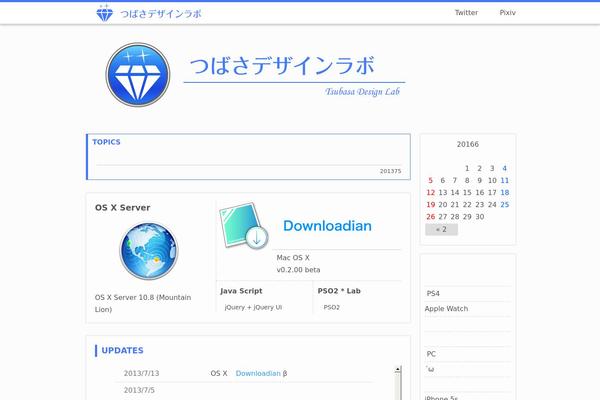Open the large round diamond emblem
Image resolution: width=600 pixels, height=400 pixels.
pos(138,75)
